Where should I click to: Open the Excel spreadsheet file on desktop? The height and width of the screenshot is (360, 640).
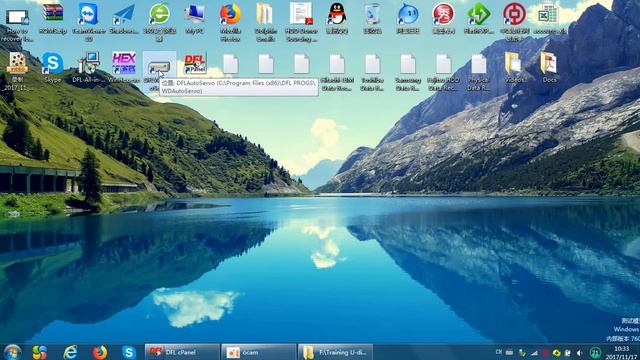[549, 18]
